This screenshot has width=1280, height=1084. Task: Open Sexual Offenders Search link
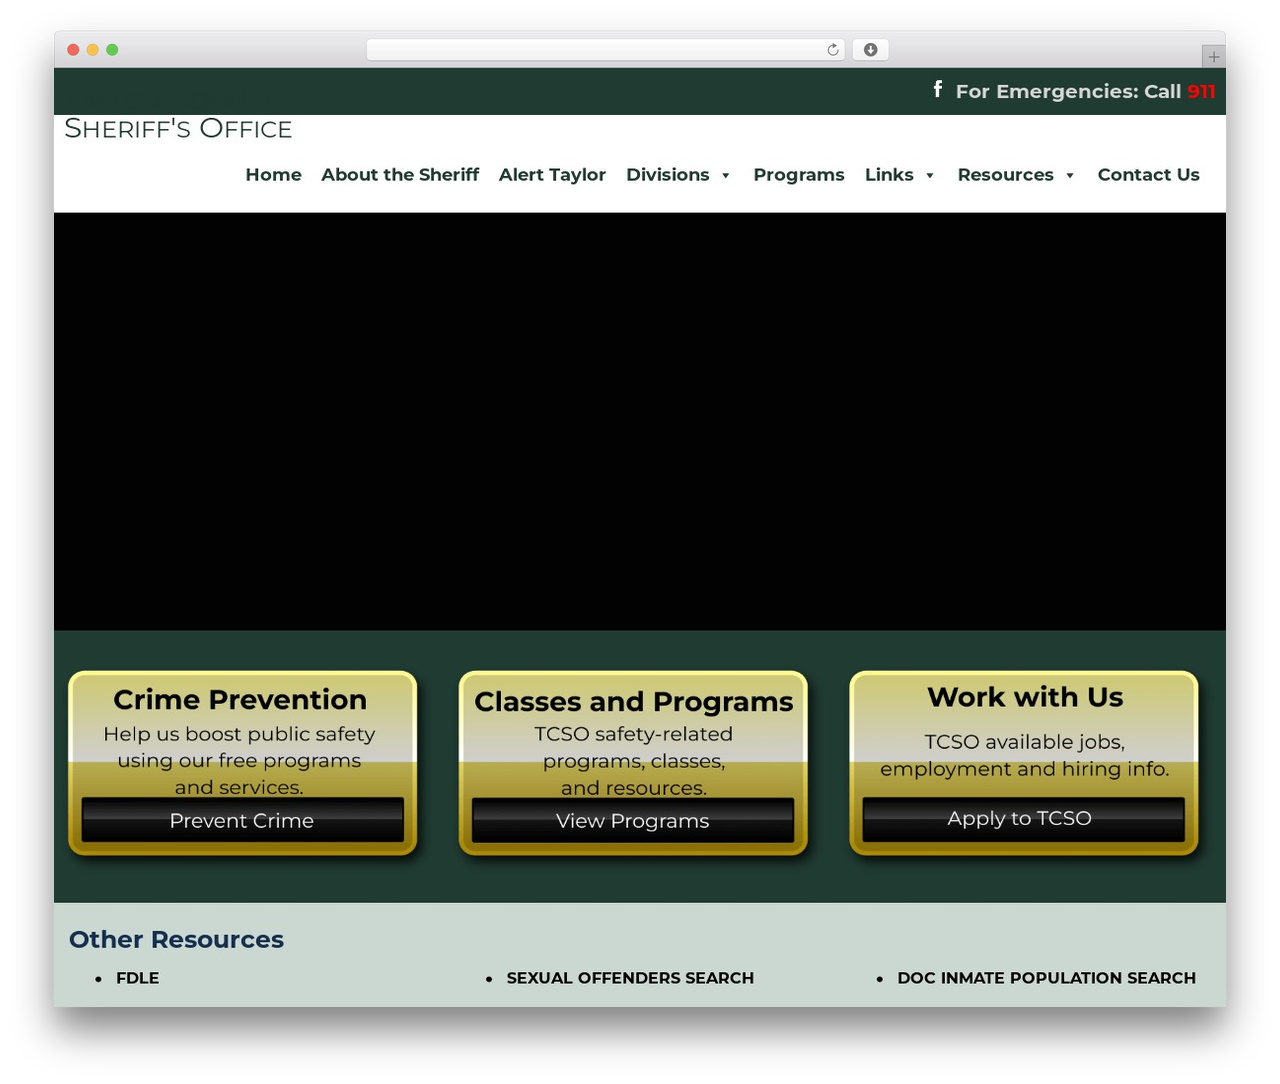coord(630,978)
